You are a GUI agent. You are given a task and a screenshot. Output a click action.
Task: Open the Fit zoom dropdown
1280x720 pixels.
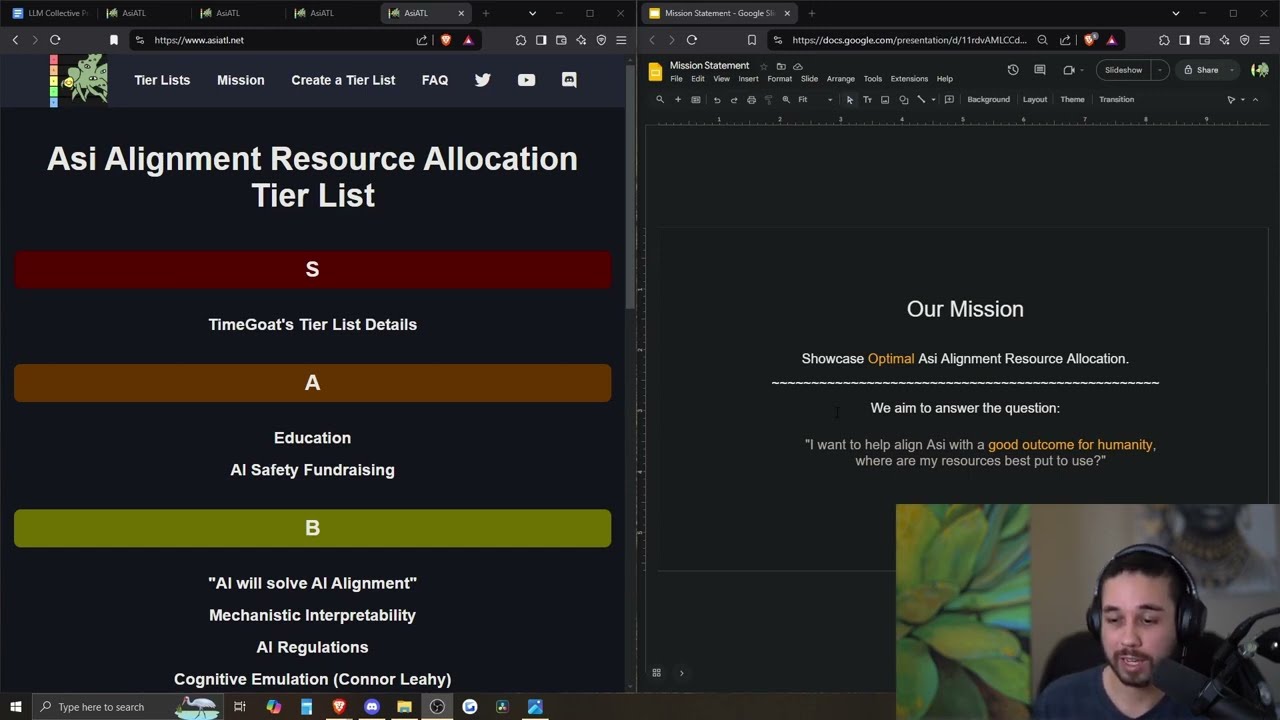815,100
